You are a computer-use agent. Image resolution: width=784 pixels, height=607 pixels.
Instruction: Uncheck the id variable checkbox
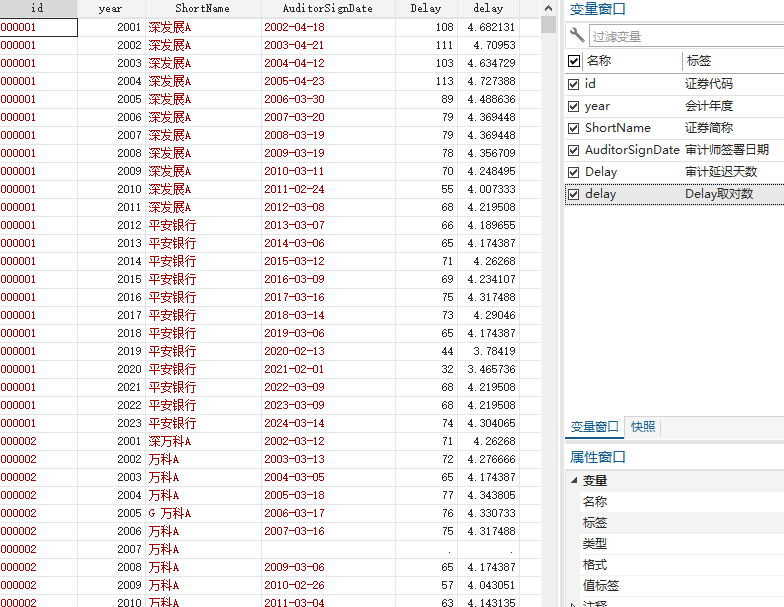point(574,84)
